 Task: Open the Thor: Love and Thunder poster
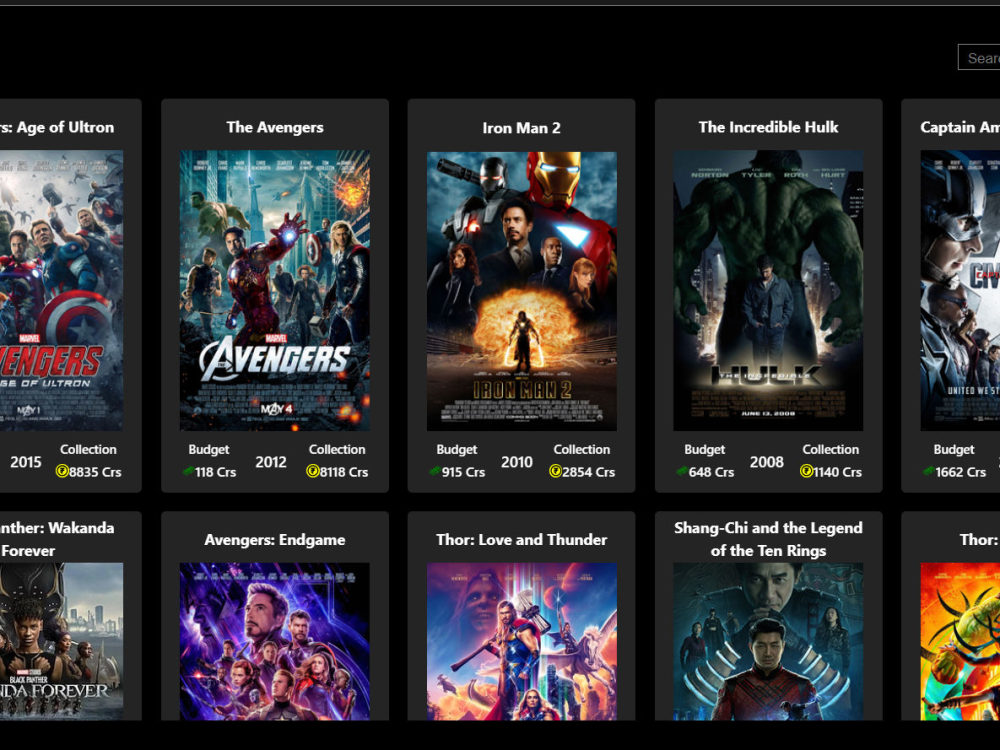(x=522, y=642)
